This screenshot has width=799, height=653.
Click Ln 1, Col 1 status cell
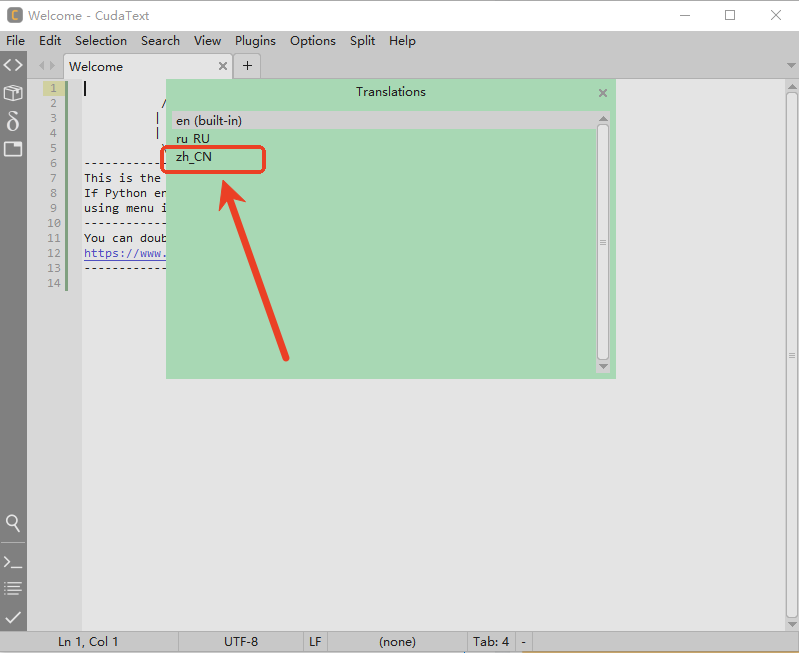pyautogui.click(x=89, y=642)
